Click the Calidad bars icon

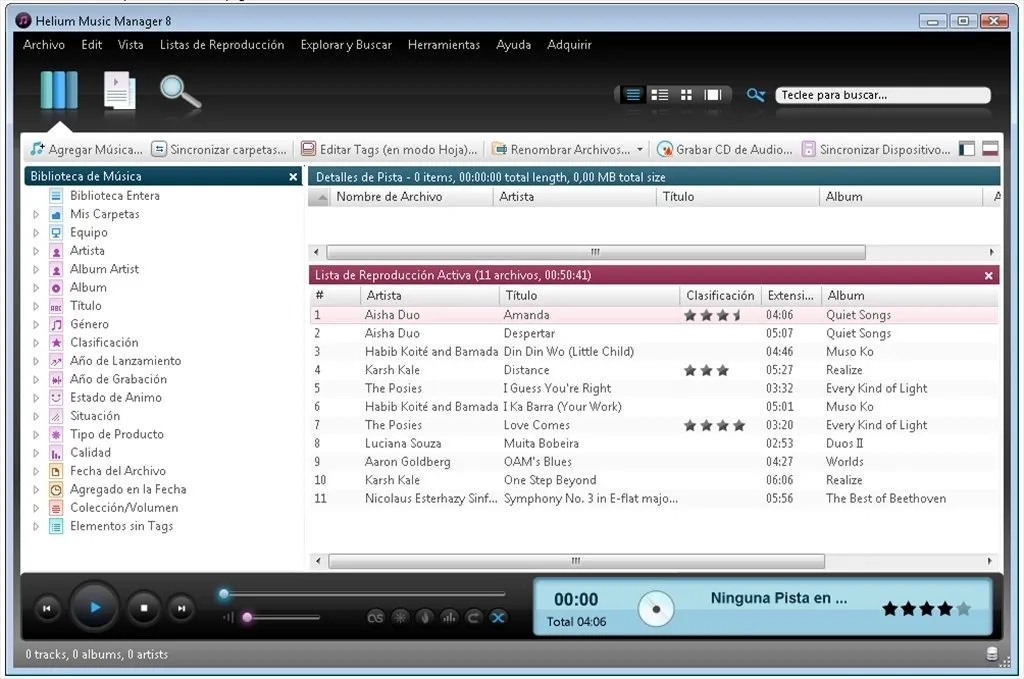(56, 452)
